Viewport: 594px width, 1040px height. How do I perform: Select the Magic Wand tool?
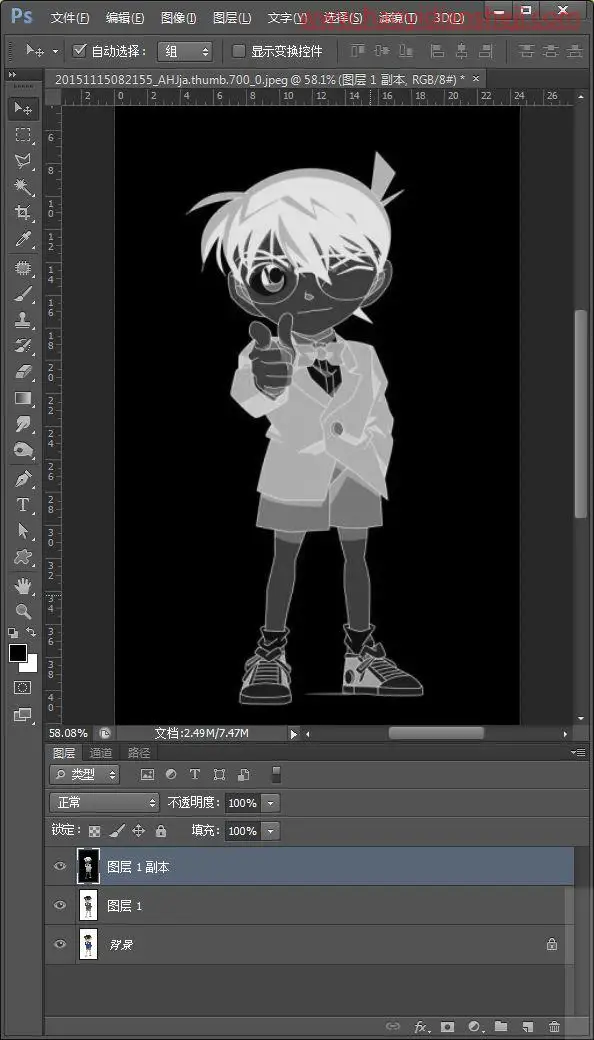click(x=23, y=187)
